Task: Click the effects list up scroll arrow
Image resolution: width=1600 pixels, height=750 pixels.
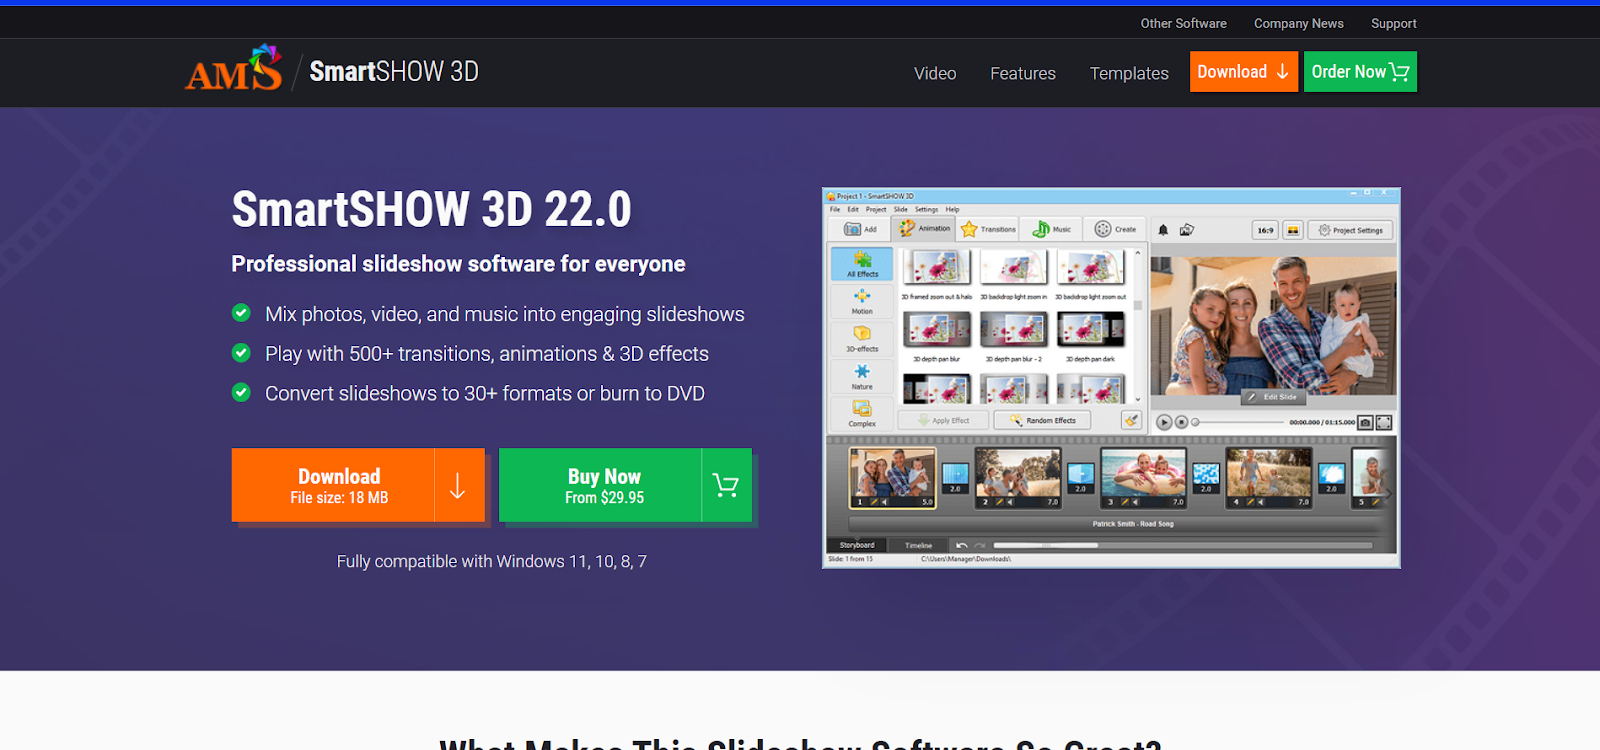Action: 1137,253
